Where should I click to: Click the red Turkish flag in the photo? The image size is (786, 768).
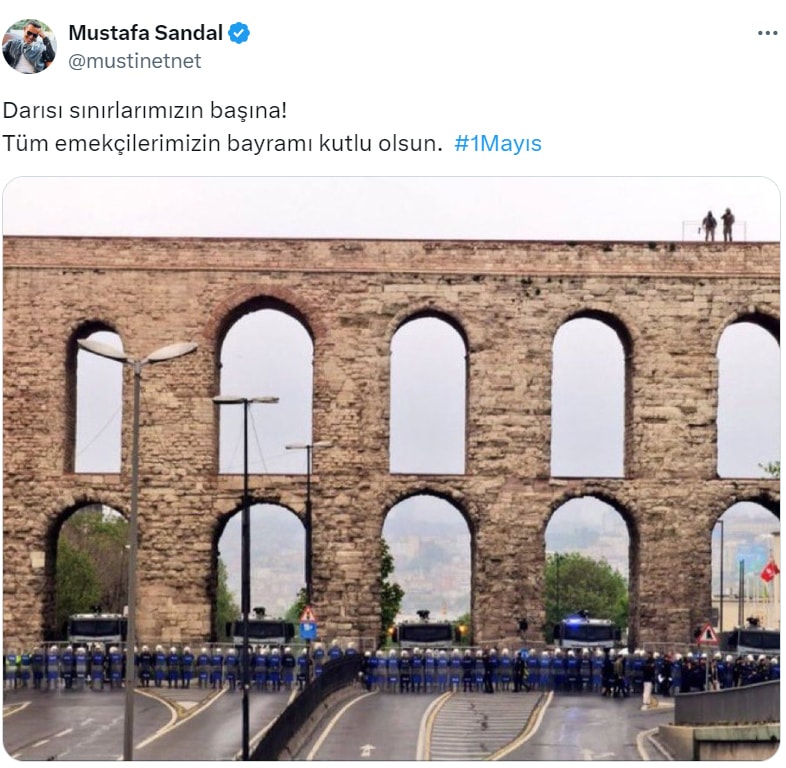[x=770, y=571]
